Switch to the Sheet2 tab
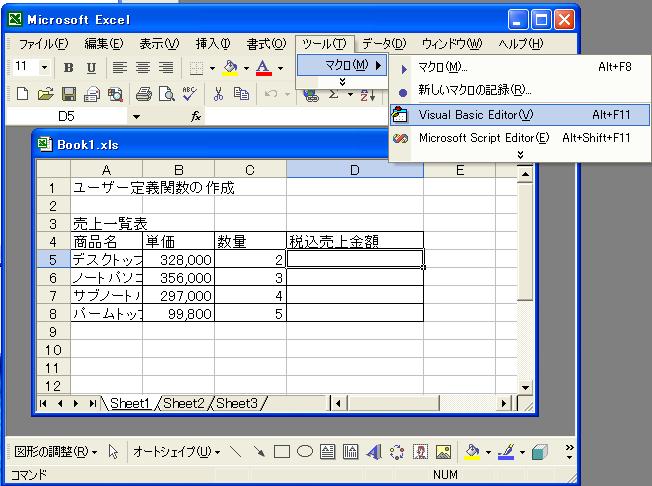Screen dimensions: 652x486 click(184, 403)
